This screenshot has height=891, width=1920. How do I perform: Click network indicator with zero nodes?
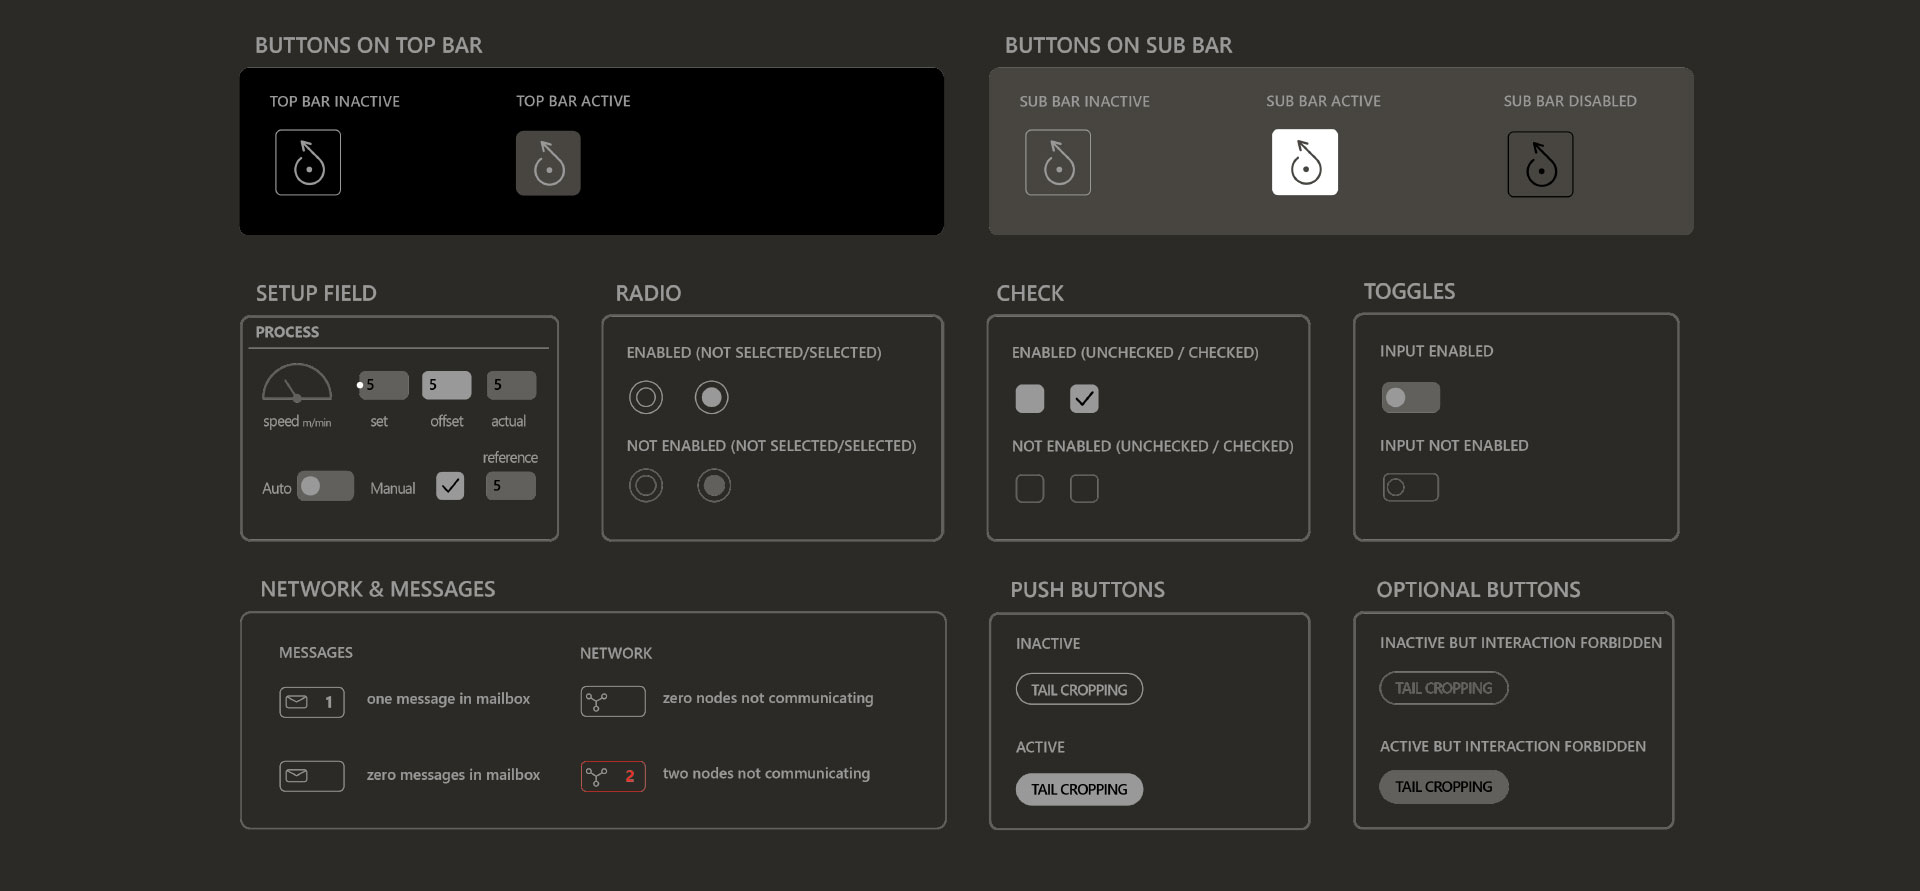pyautogui.click(x=613, y=701)
